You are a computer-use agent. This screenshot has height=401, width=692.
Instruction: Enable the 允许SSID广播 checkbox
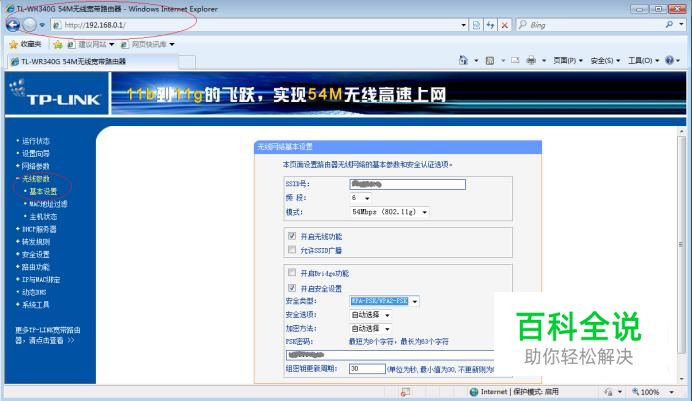292,250
